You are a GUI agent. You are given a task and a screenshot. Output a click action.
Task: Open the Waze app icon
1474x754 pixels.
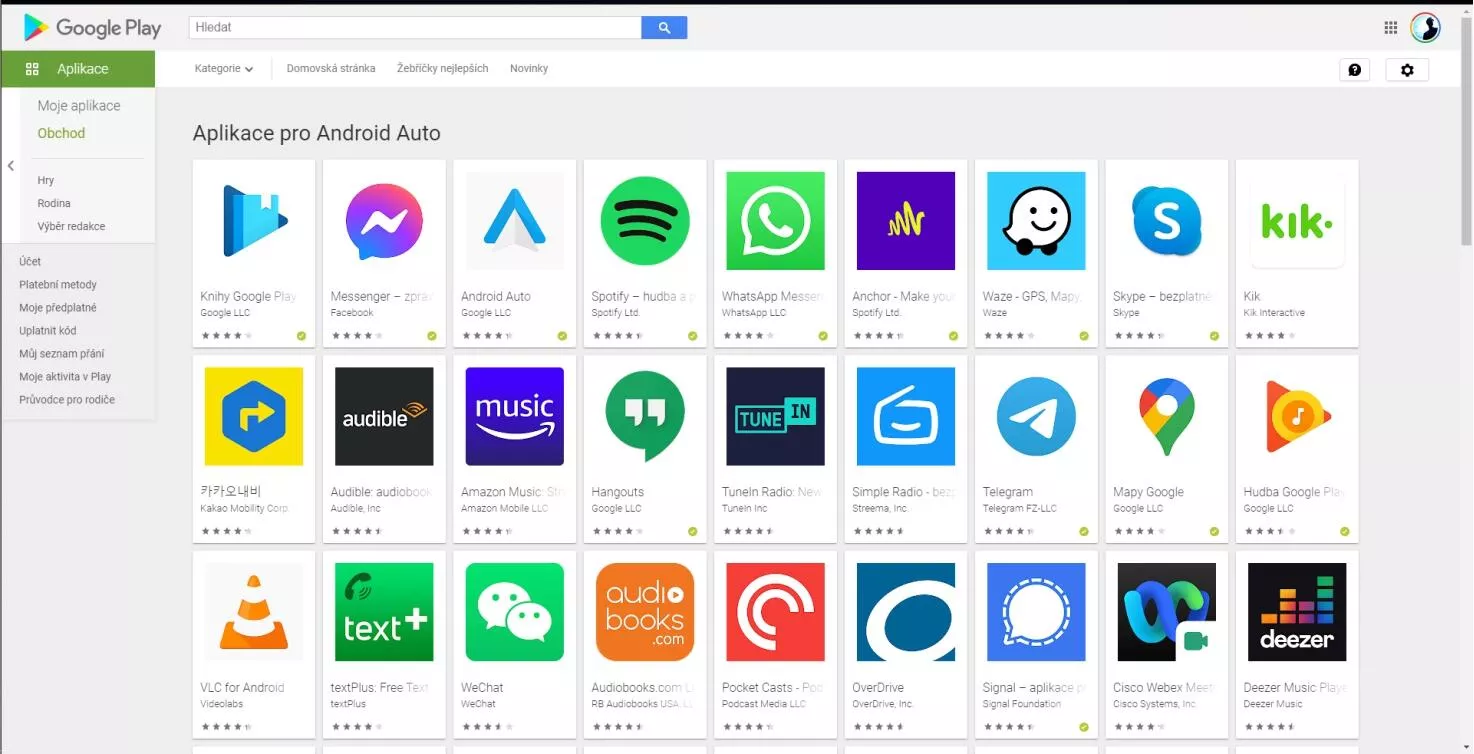click(1036, 221)
